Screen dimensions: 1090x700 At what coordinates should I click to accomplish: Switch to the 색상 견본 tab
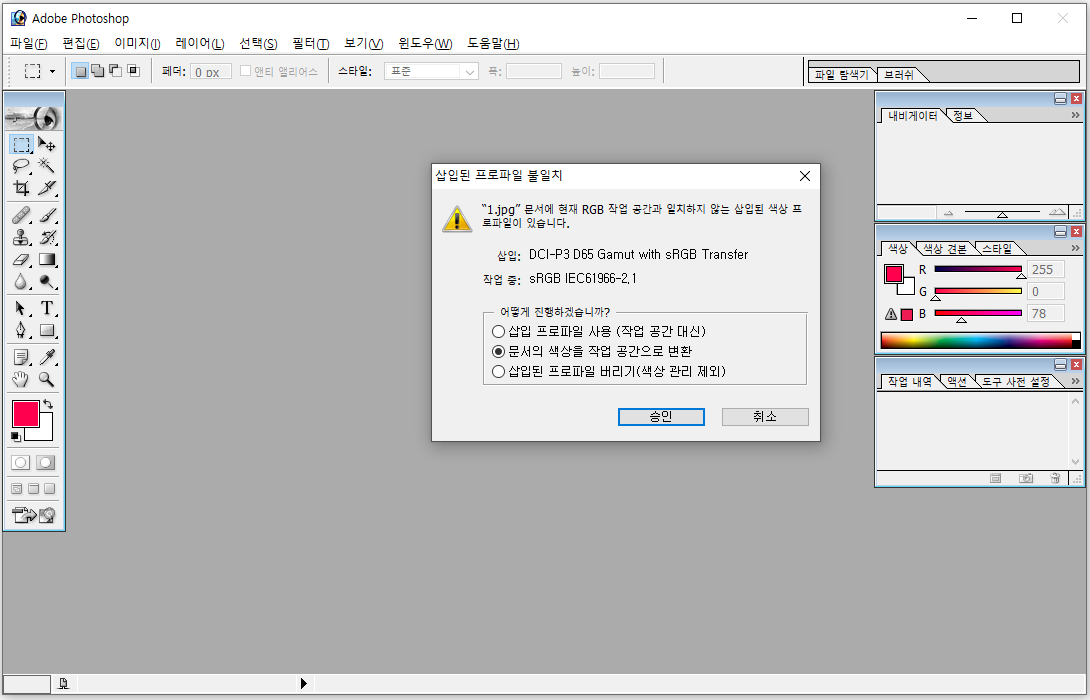[944, 249]
